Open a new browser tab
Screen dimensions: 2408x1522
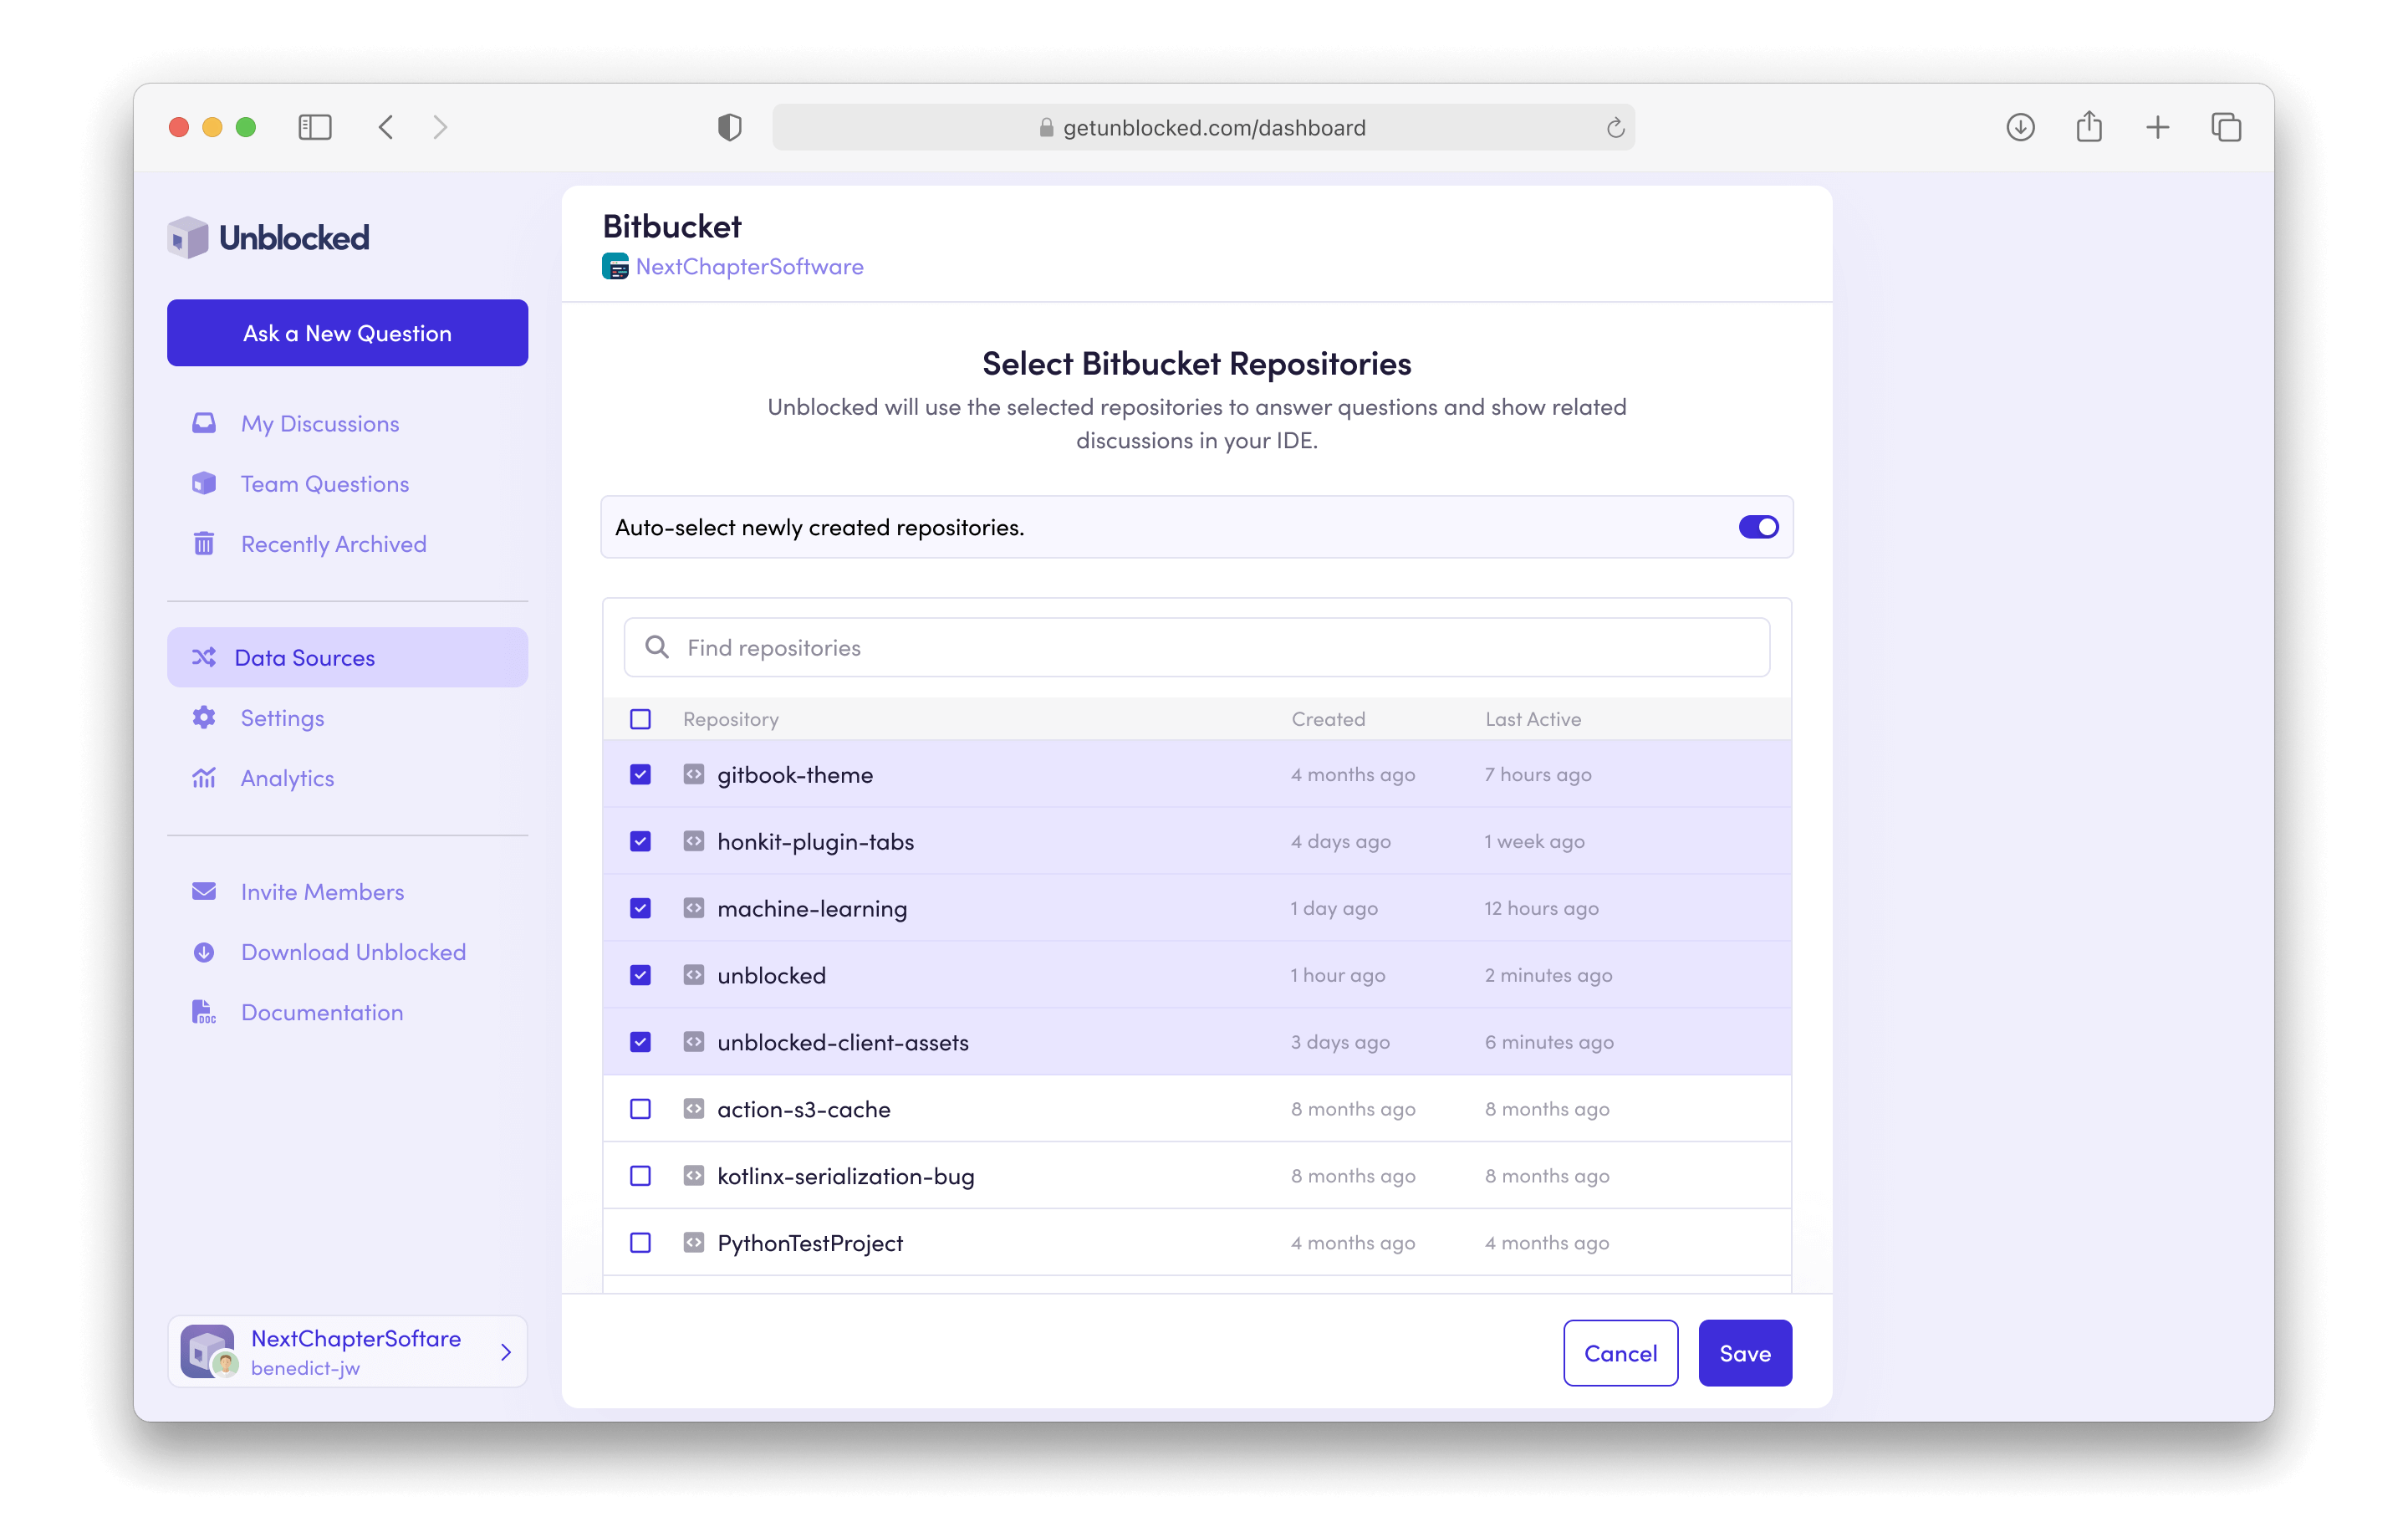[2158, 127]
